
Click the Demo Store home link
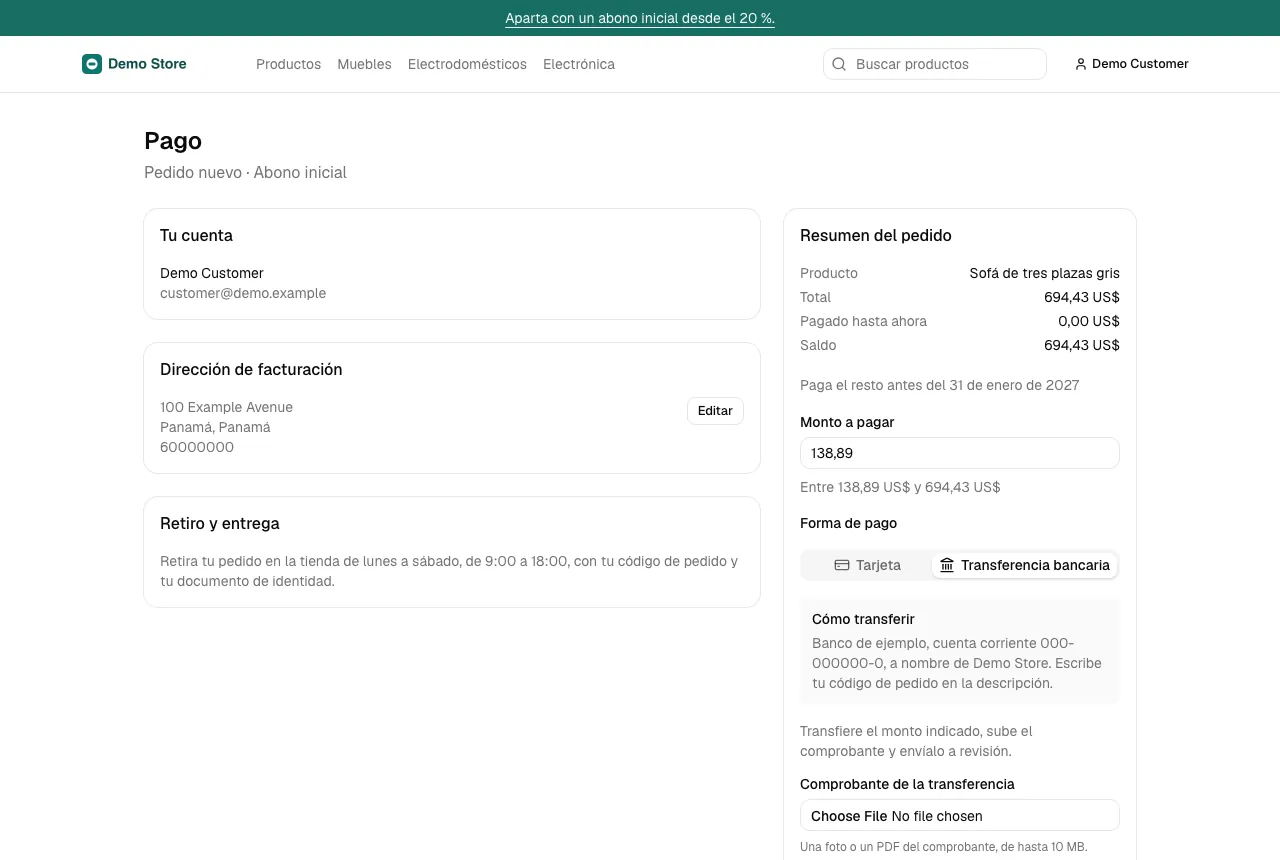(x=134, y=64)
